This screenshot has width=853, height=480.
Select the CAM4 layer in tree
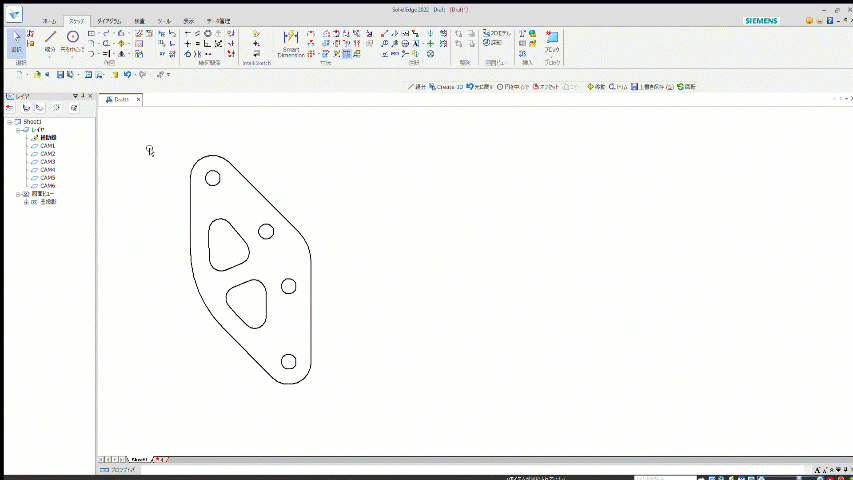[x=47, y=170]
